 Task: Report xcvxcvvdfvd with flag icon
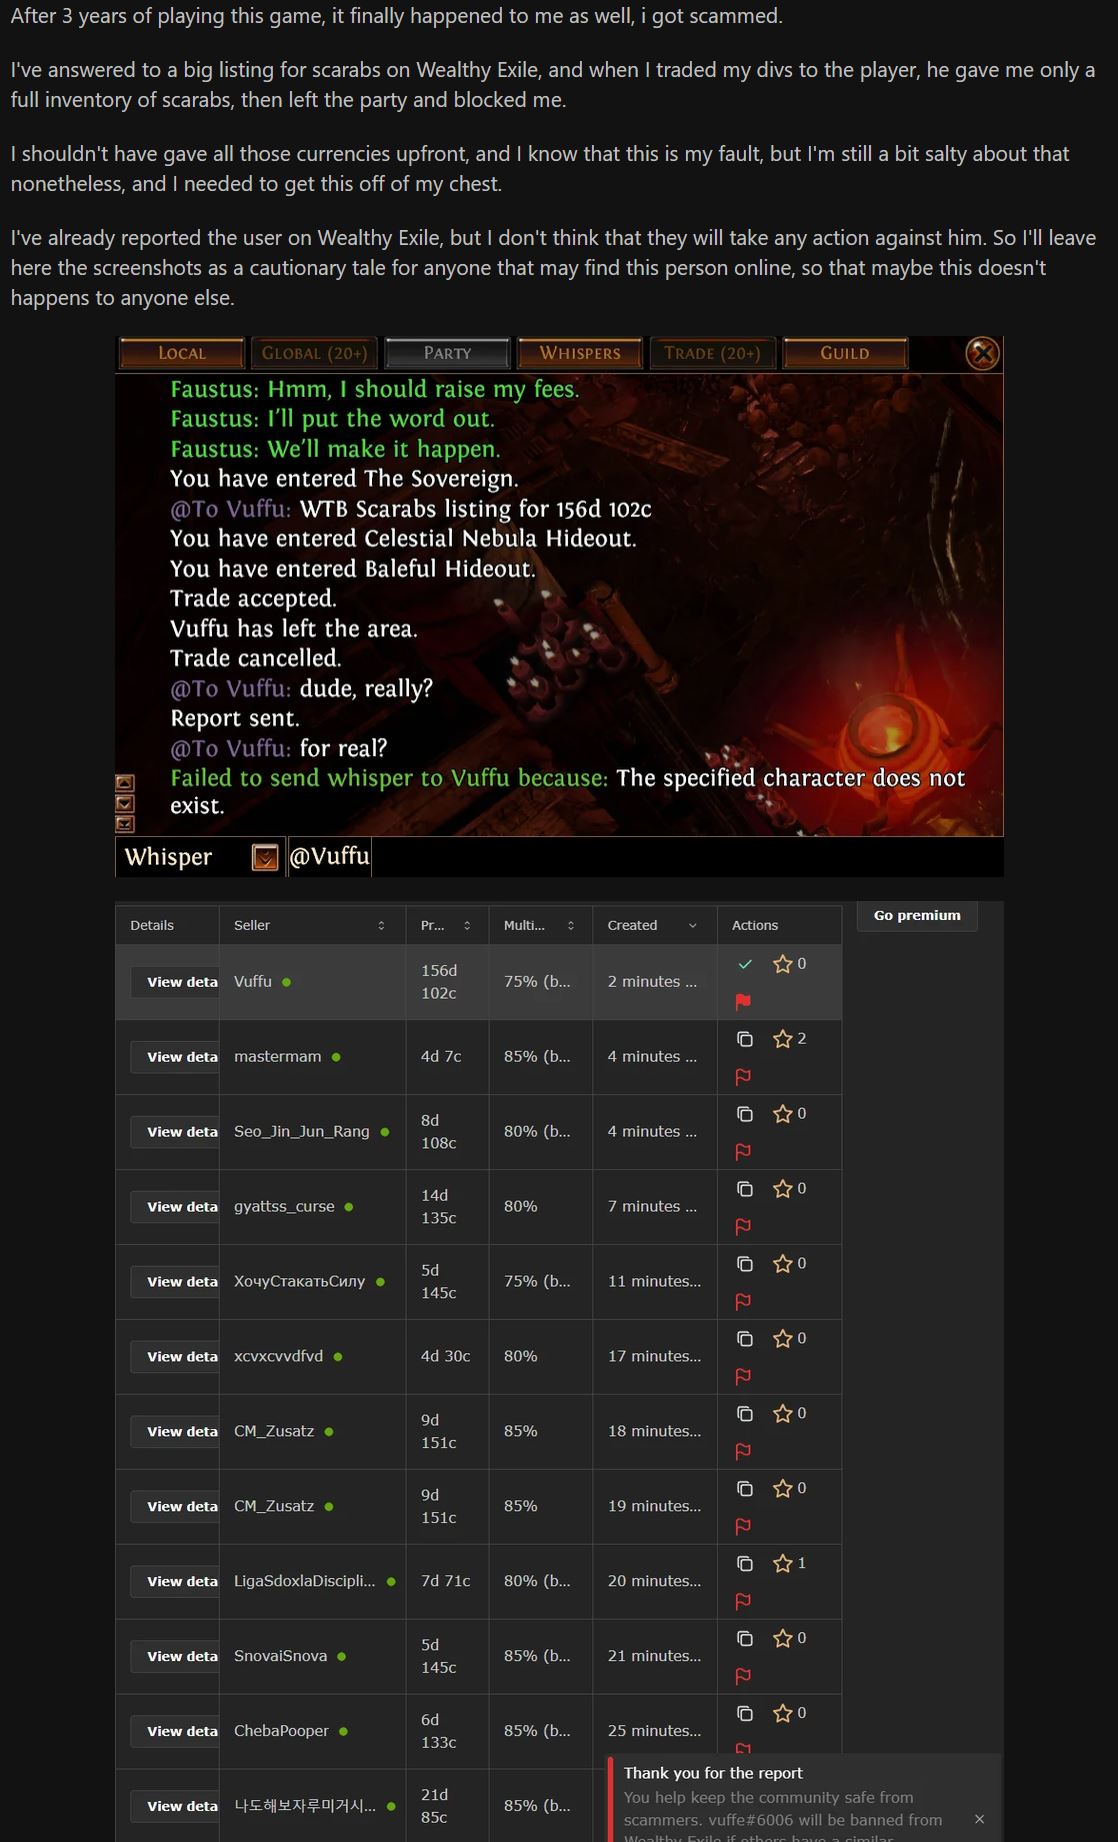point(743,1377)
